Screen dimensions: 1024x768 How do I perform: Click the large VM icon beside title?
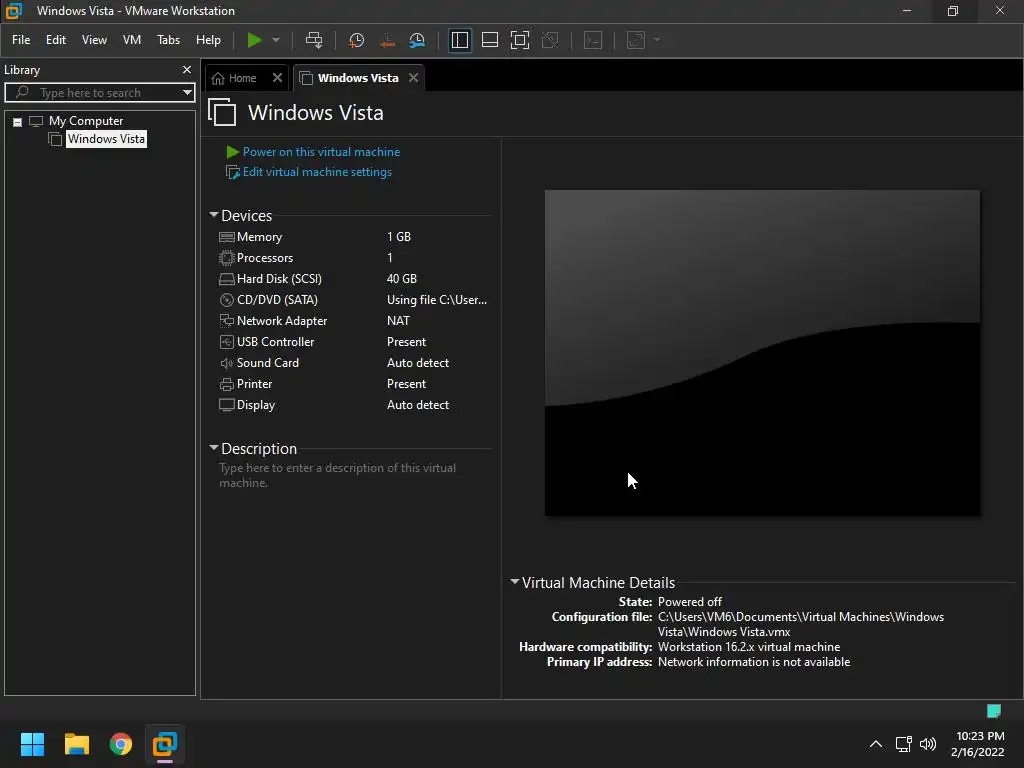[222, 112]
